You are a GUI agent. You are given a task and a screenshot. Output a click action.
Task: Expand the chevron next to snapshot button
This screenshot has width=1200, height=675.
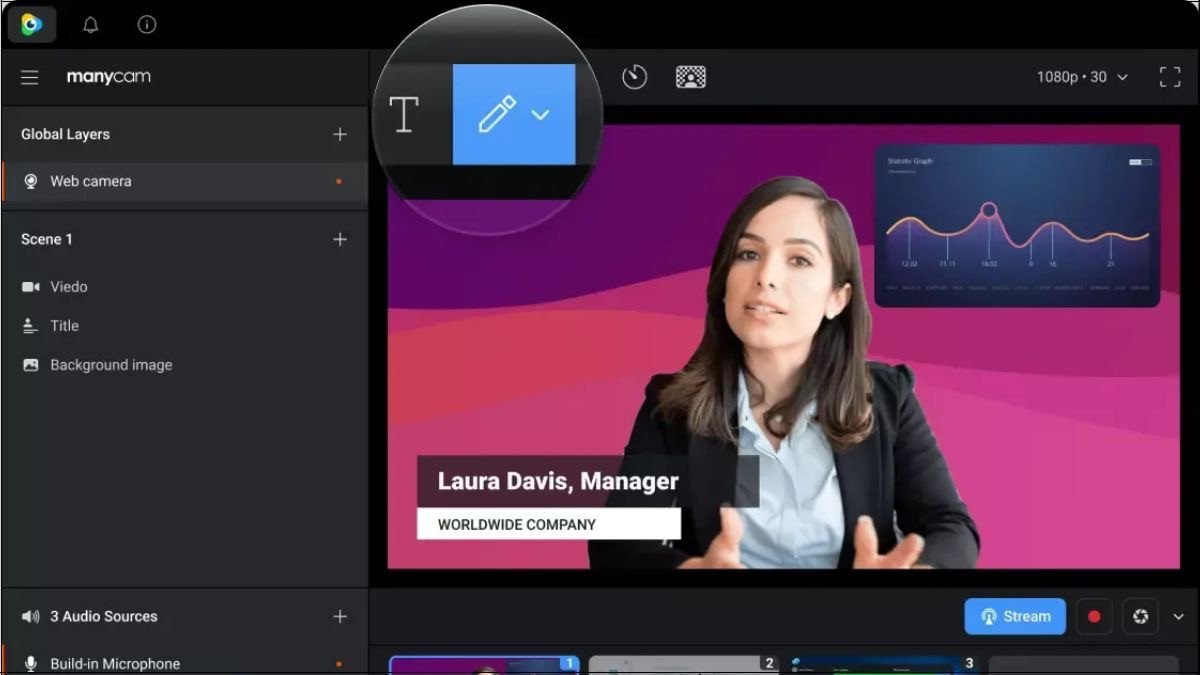[1178, 617]
